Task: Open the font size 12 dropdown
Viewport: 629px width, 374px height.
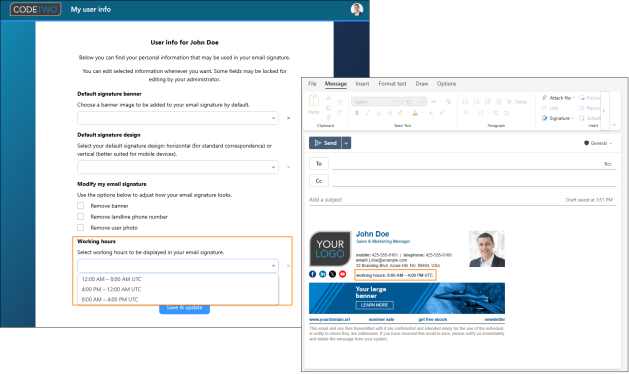Action: click(415, 102)
